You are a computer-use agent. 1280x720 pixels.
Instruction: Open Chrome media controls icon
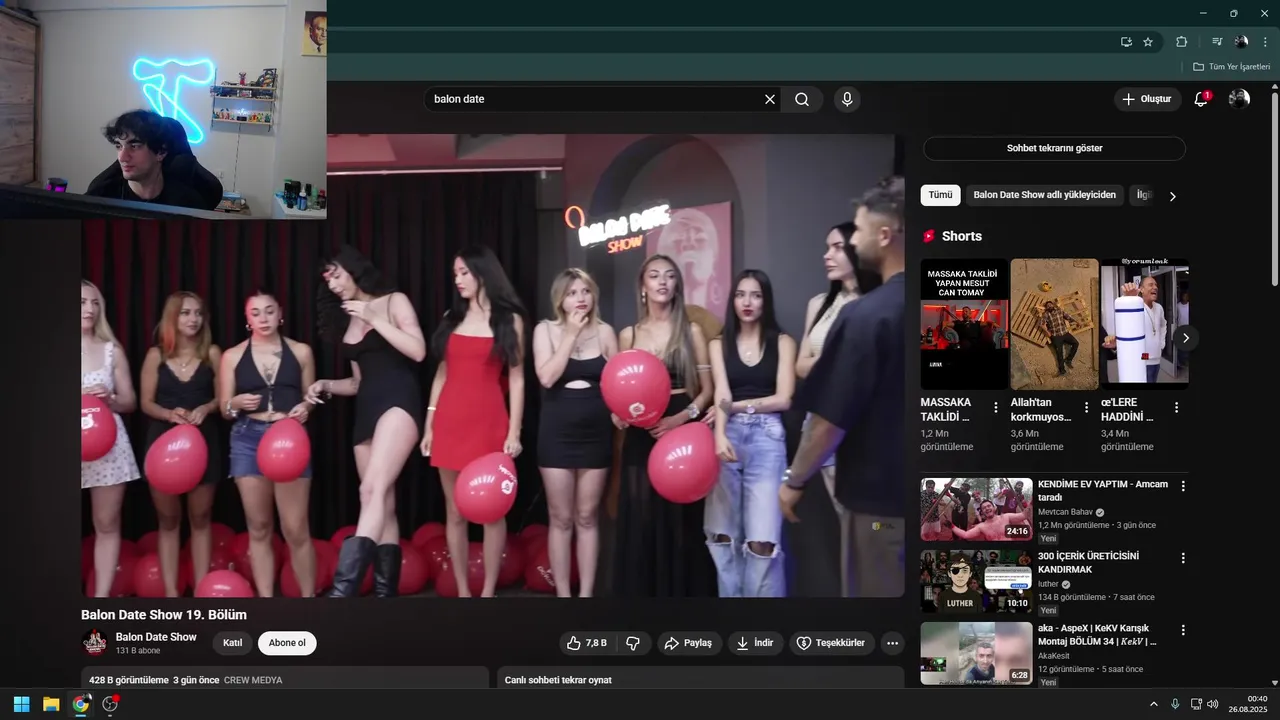pyautogui.click(x=1217, y=42)
